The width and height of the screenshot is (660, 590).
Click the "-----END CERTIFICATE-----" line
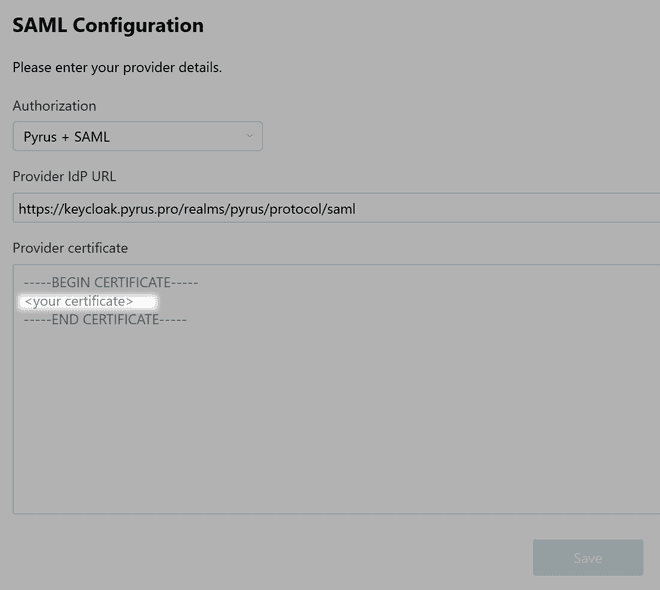point(105,320)
